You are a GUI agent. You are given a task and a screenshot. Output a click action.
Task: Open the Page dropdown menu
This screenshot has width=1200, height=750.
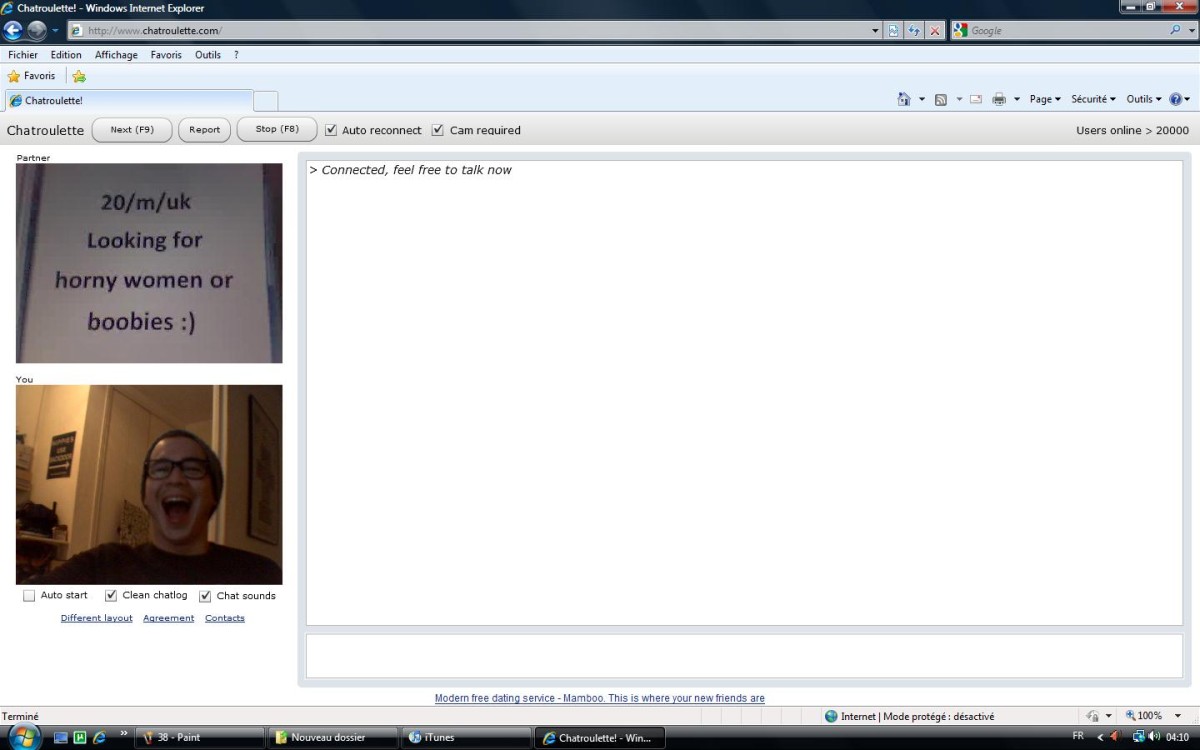pos(1045,99)
